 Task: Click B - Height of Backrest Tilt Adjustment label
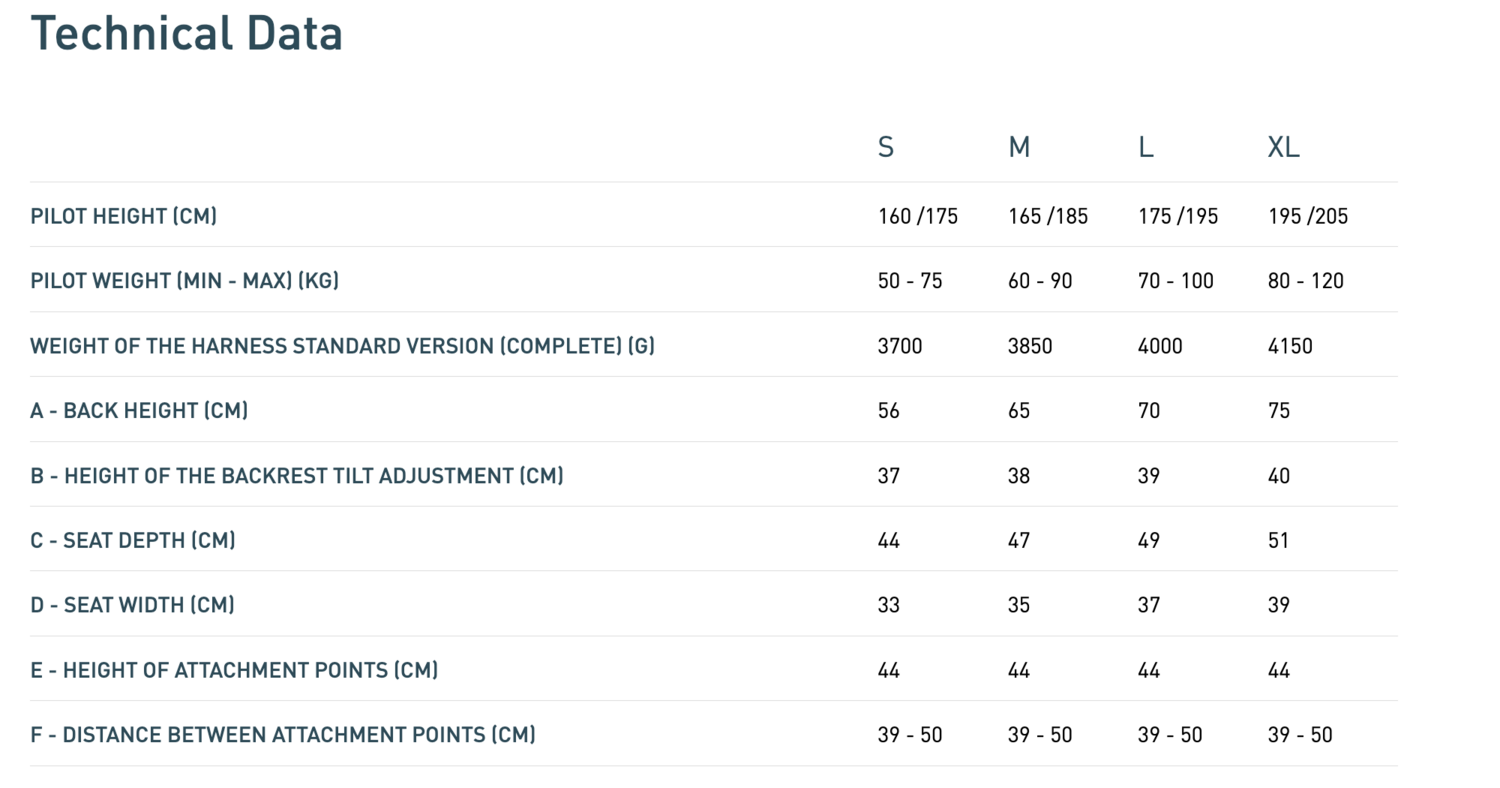pos(297,475)
